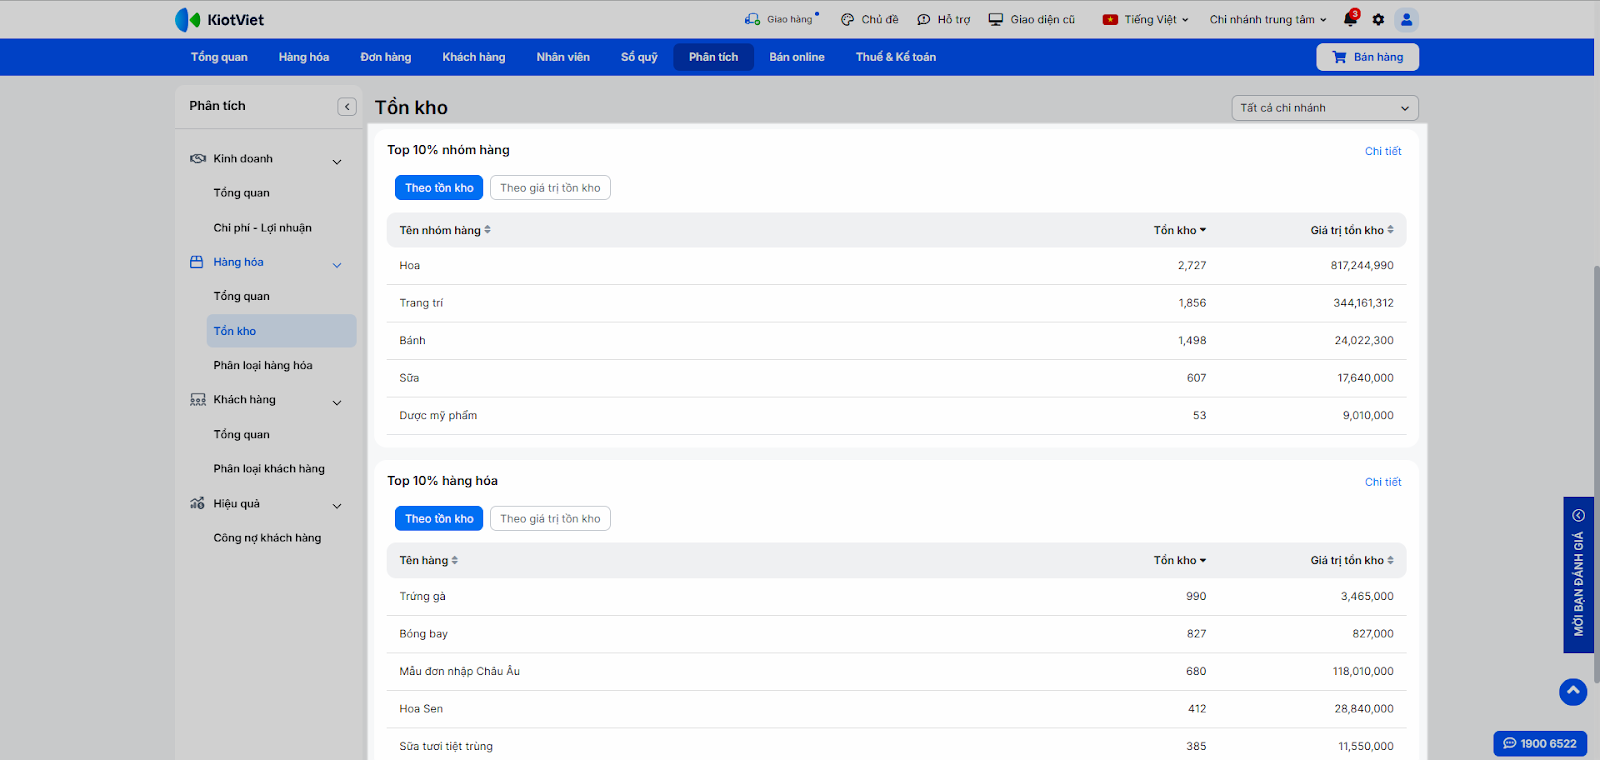1600x760 pixels.
Task: Click the page vertical scrollbar
Action: pos(1596,475)
